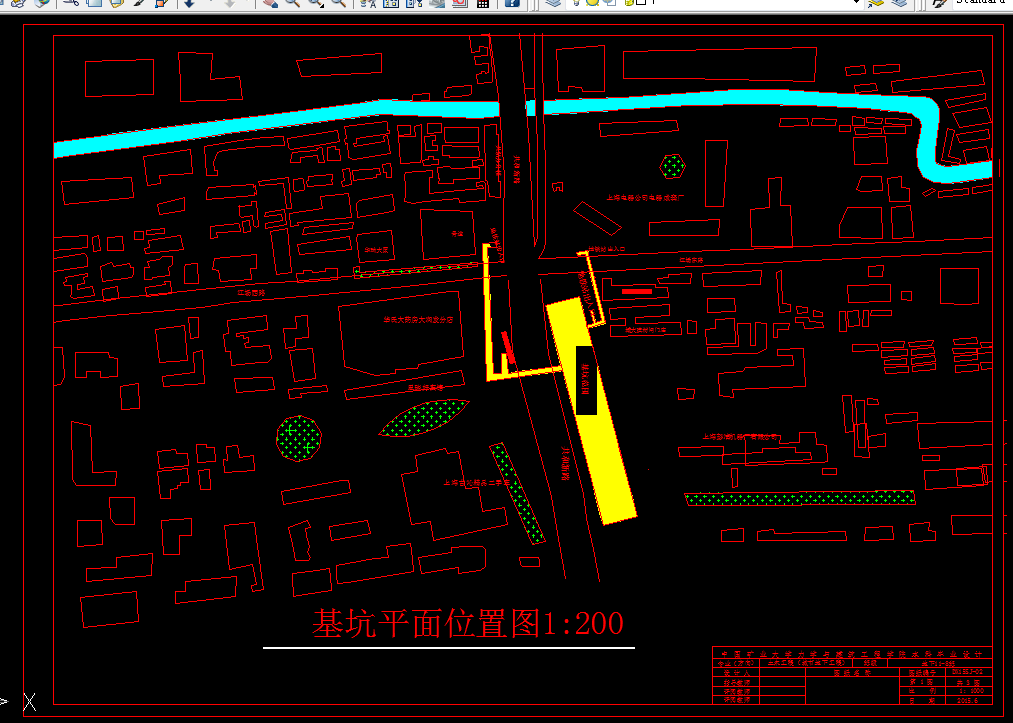Activate the Pan realtime hand tool
The height and width of the screenshot is (723, 1013).
[x=270, y=3]
